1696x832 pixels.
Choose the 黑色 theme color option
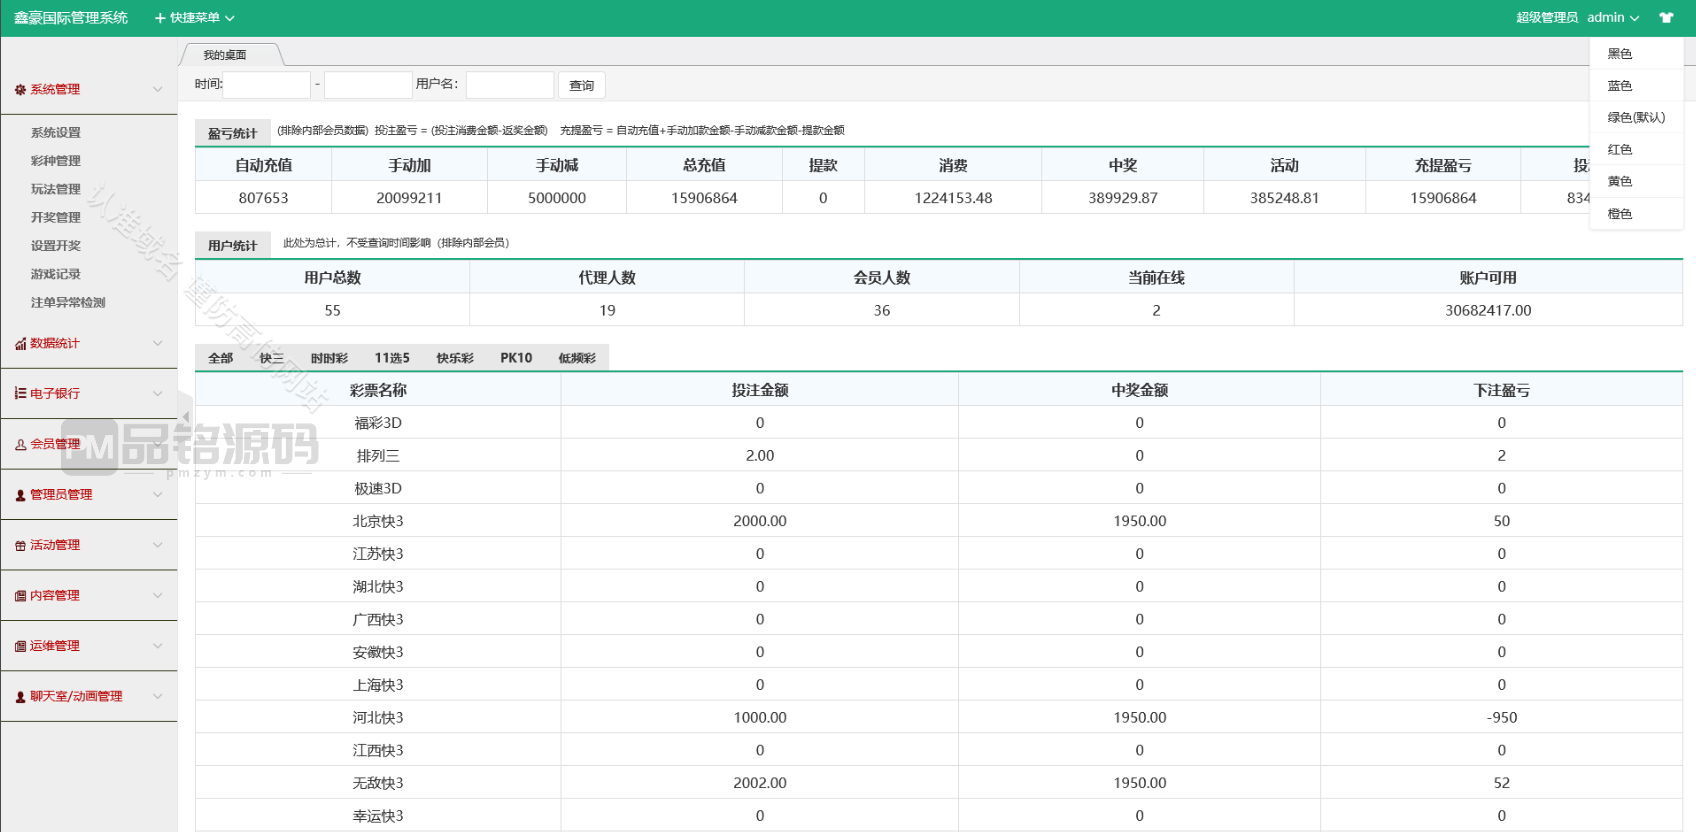pyautogui.click(x=1637, y=54)
